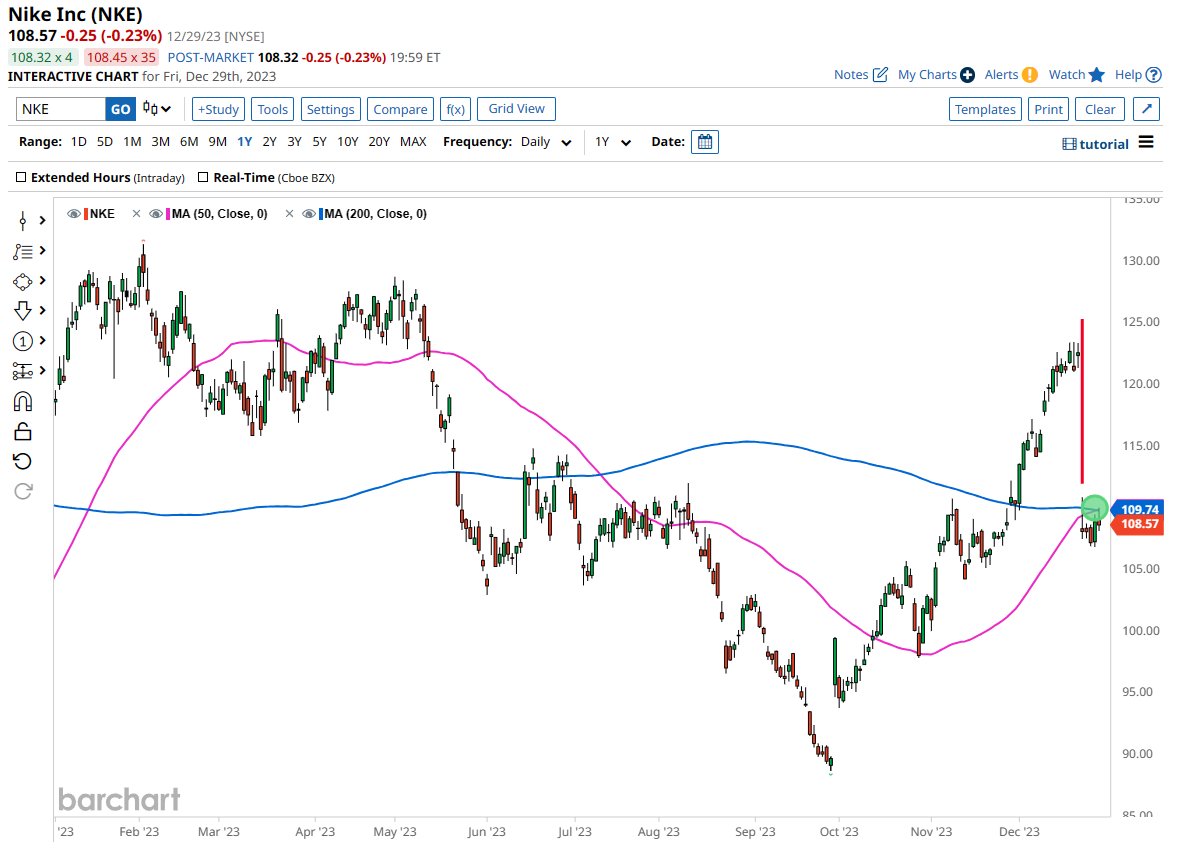Expand crosshair tool options arrow
1179x854 pixels.
[x=43, y=220]
